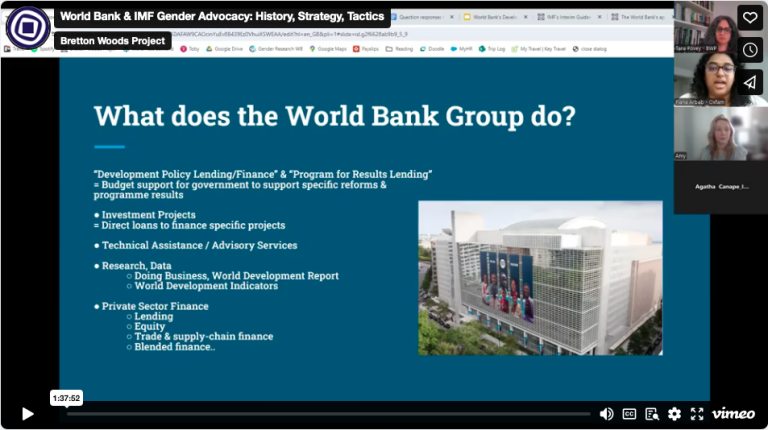Open the Bretton Woods Project author link

click(113, 41)
